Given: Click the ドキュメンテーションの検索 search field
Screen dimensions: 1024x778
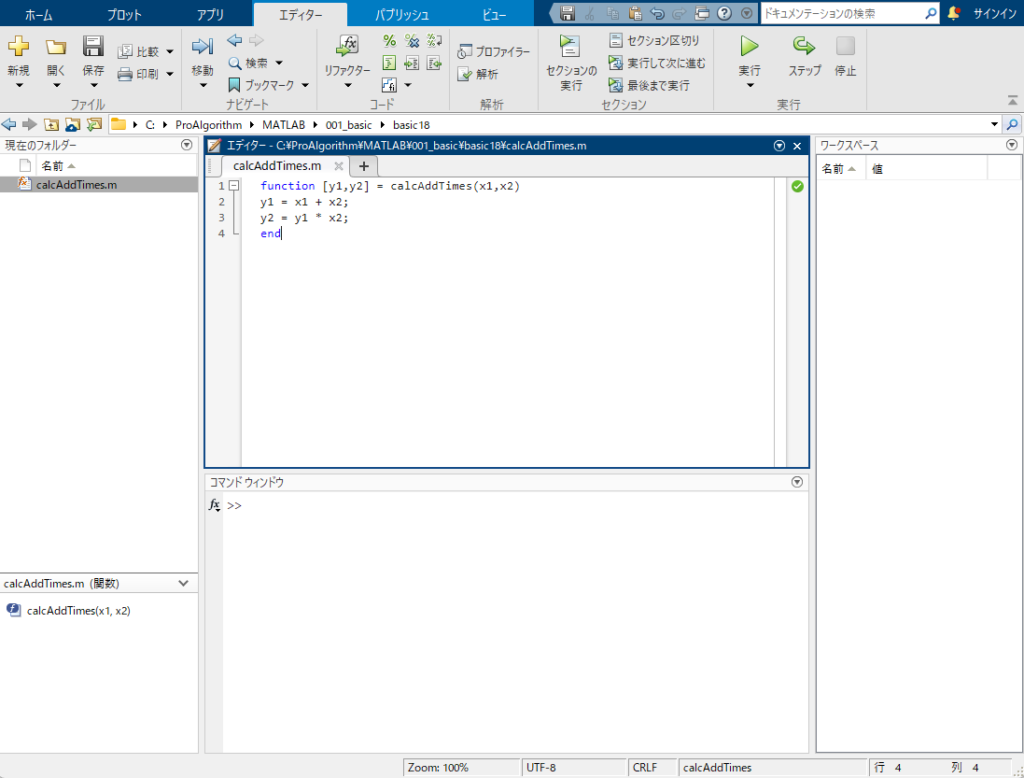Looking at the screenshot, I should click(841, 14).
